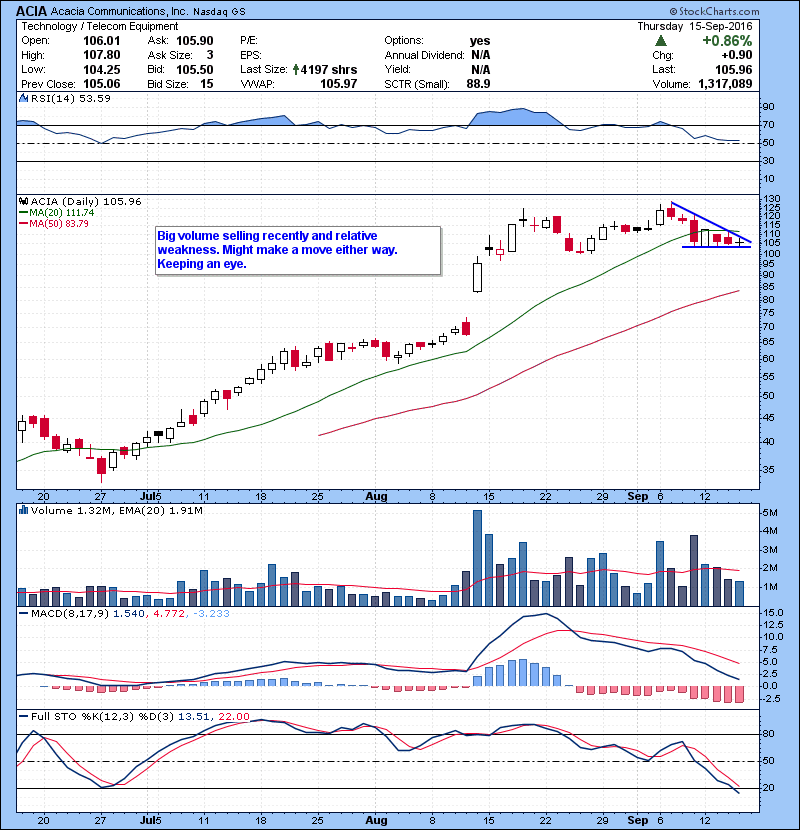
Task: Select the stochastic %D value 22.00
Action: (233, 717)
